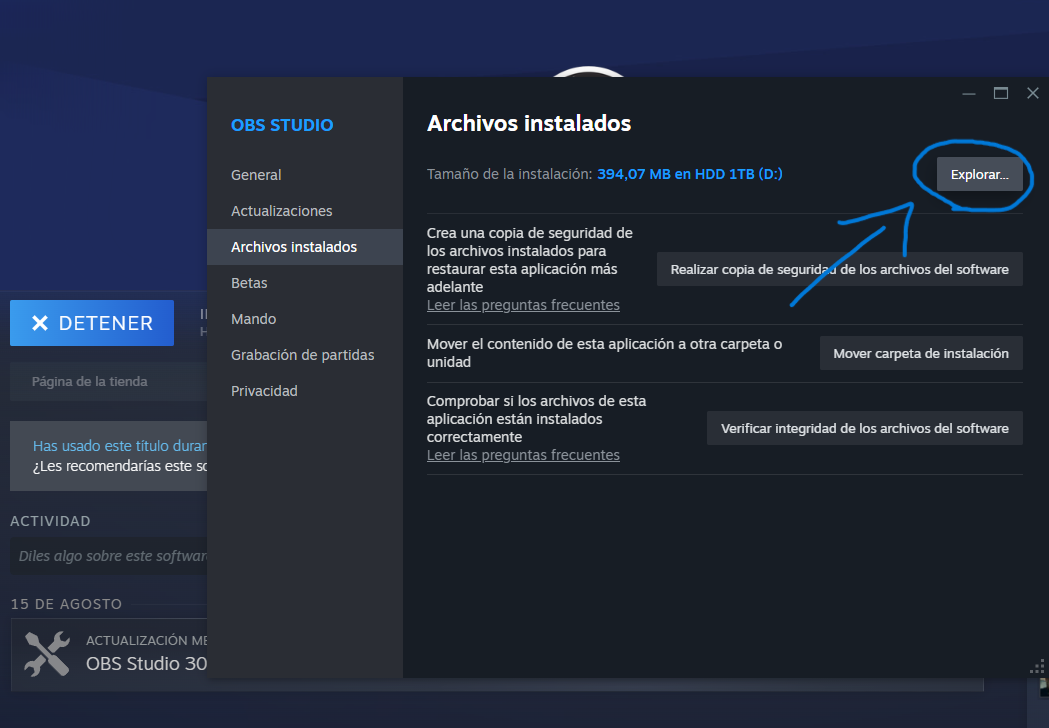
Task: Minimize the properties window
Action: click(x=969, y=94)
